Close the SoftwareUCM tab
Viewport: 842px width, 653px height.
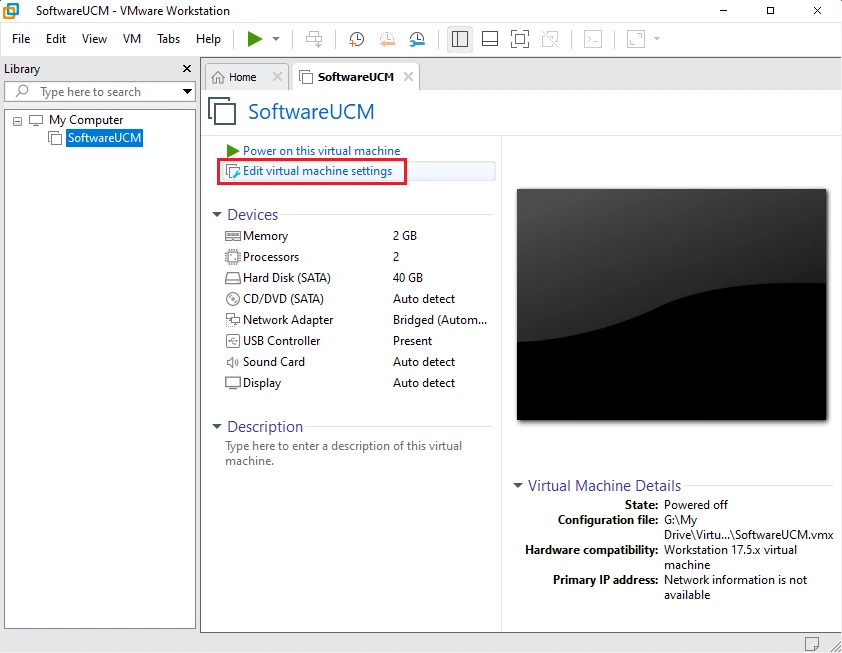pyautogui.click(x=409, y=77)
